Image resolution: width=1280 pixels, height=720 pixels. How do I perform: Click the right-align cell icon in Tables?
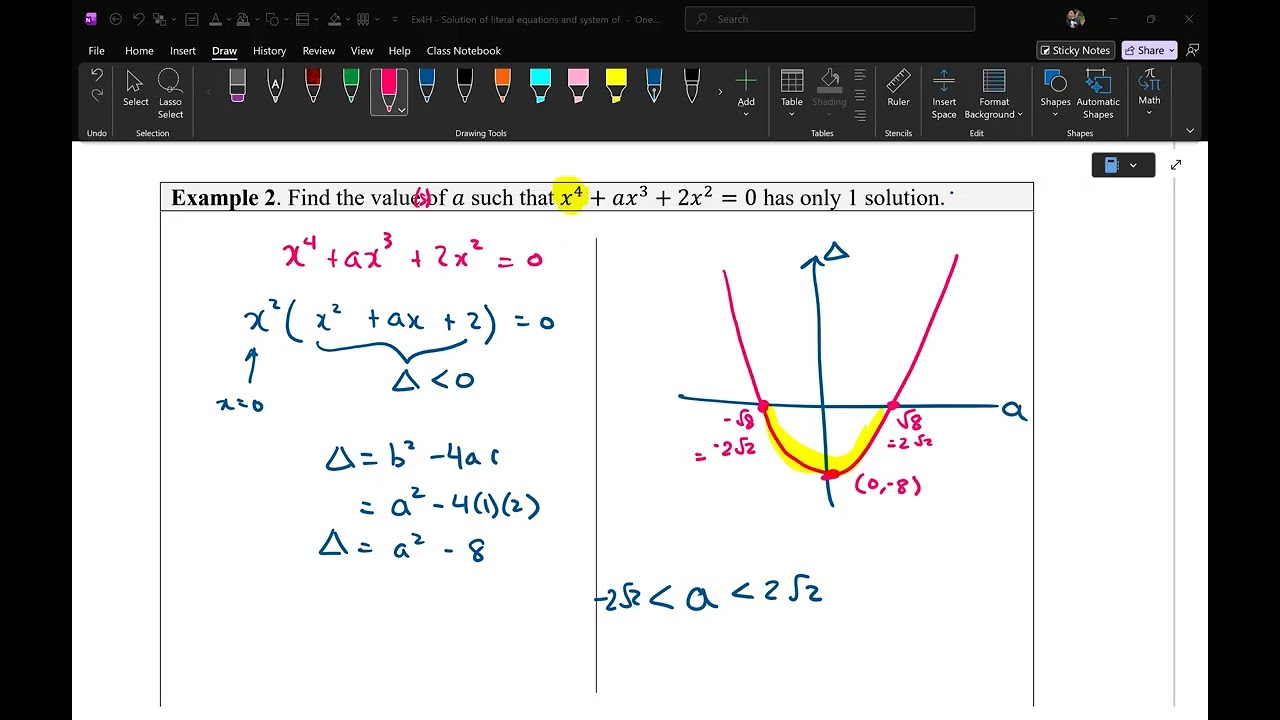(x=860, y=115)
